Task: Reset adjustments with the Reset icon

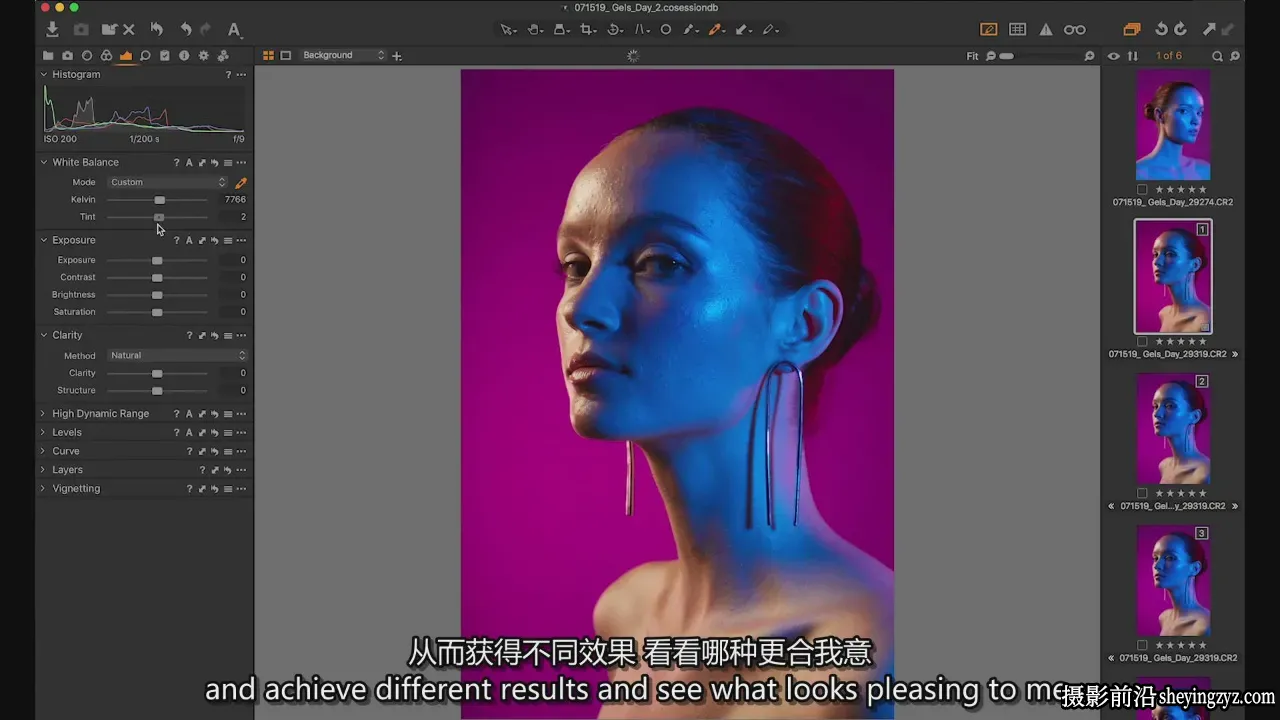Action: [157, 30]
